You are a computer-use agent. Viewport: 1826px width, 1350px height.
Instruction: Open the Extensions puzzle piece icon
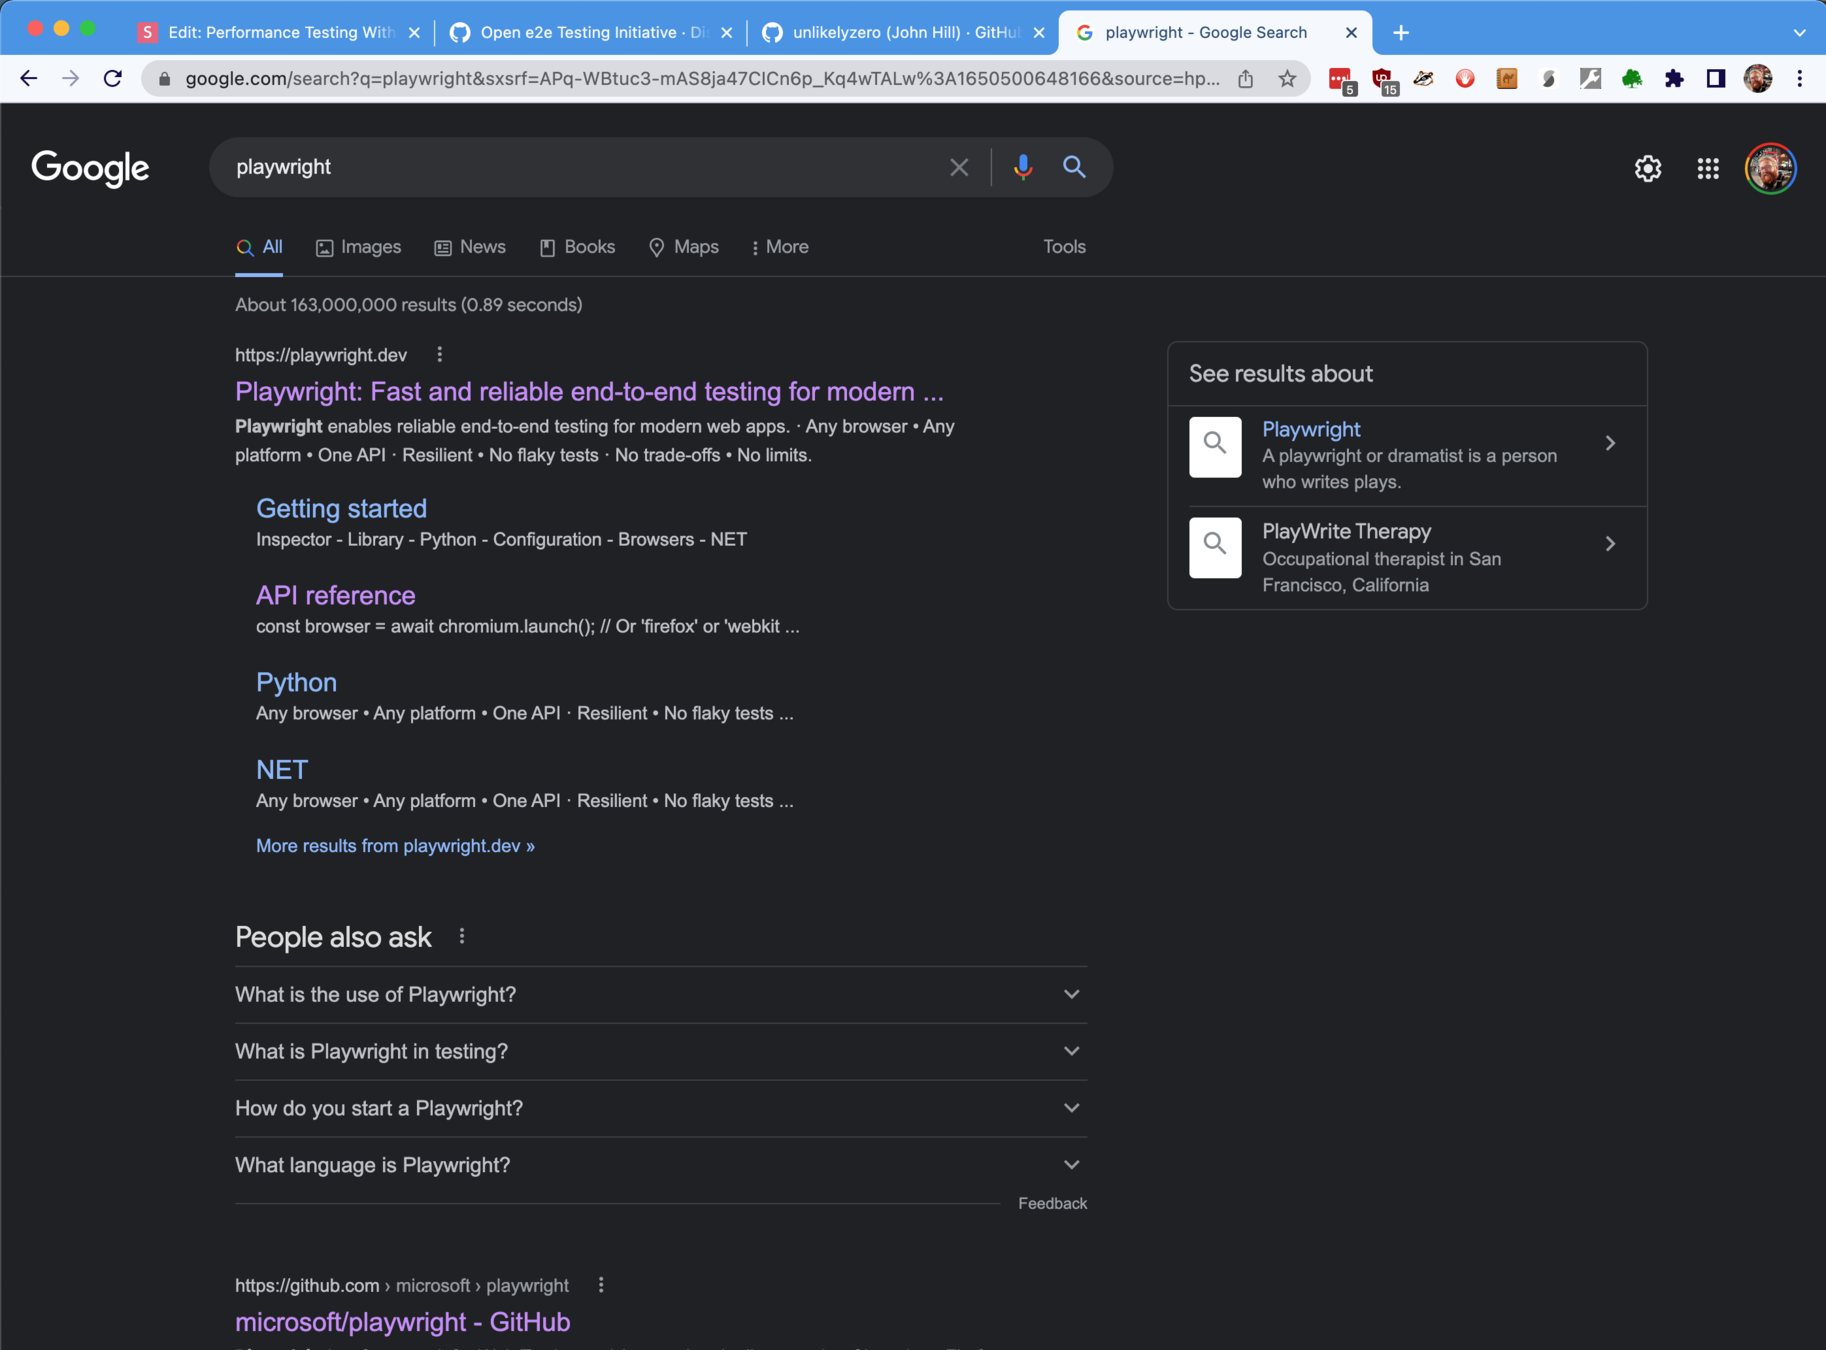click(1674, 78)
